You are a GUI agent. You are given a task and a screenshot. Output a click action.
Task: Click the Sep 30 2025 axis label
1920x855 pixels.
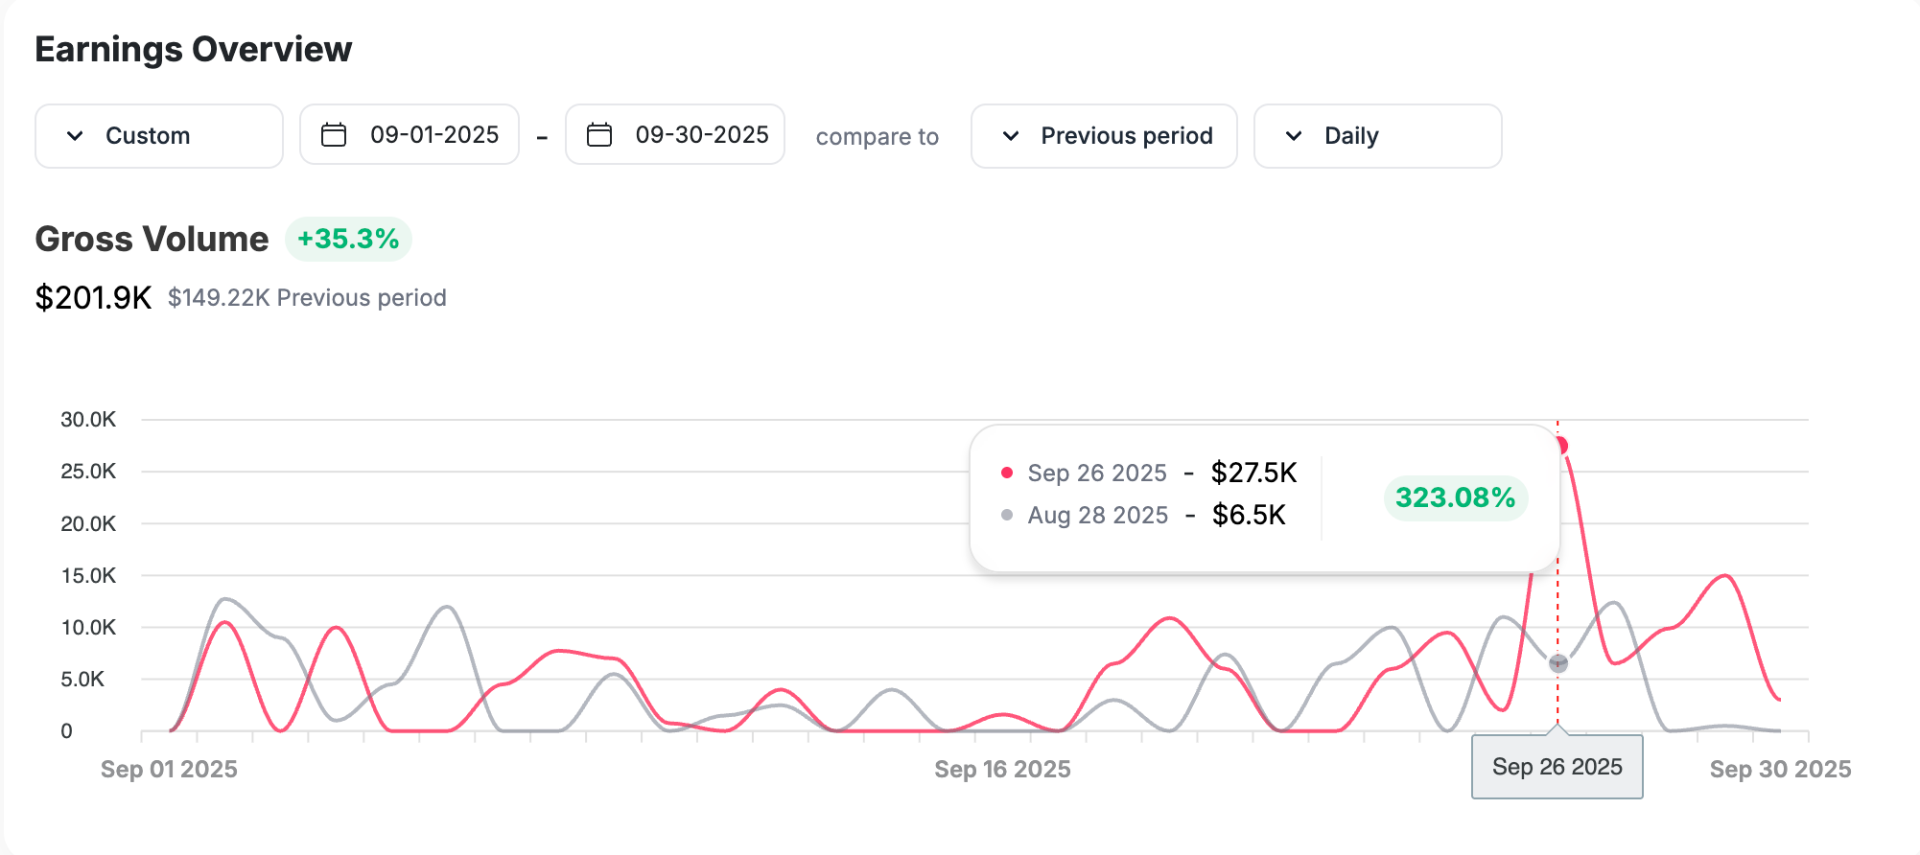coord(1780,769)
